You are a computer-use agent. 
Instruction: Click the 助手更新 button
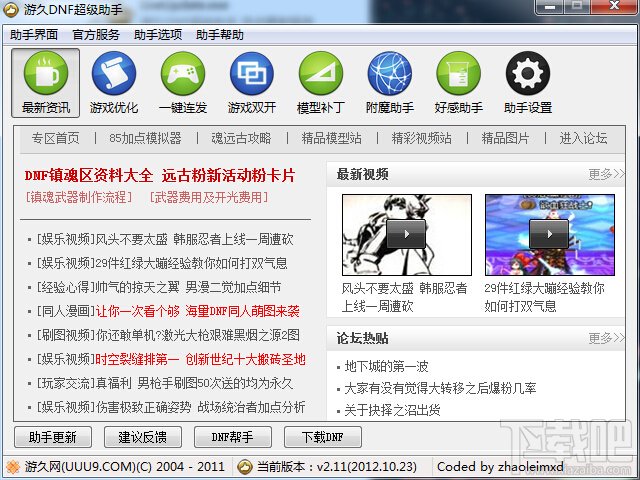coord(53,437)
